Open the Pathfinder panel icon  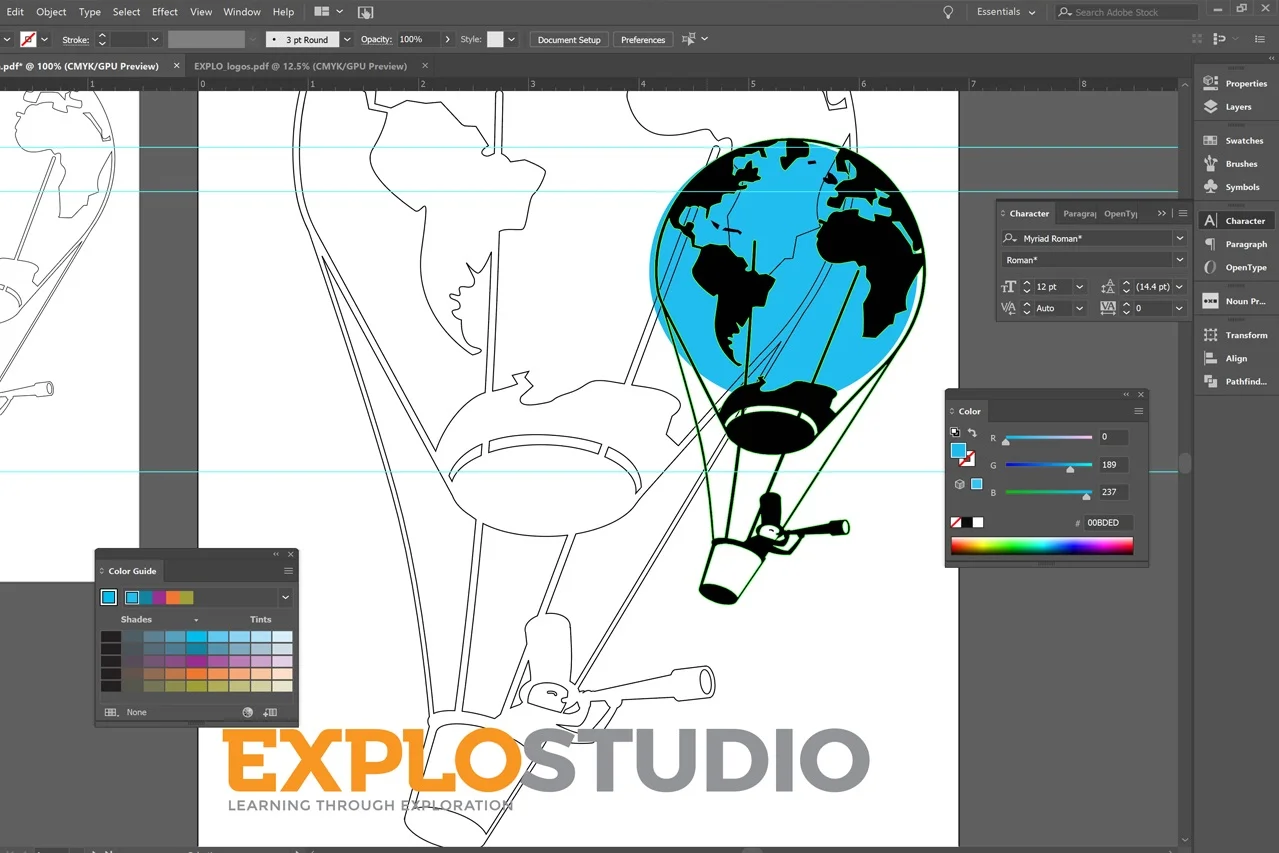[x=1210, y=381]
